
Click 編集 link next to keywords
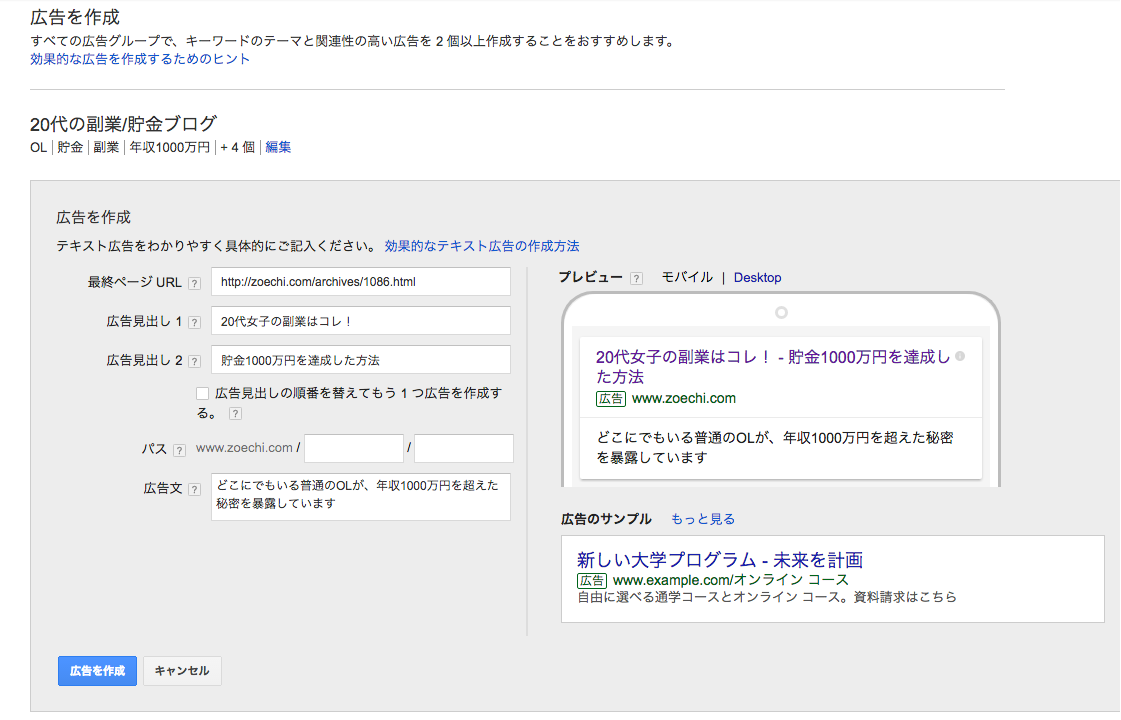click(x=278, y=147)
